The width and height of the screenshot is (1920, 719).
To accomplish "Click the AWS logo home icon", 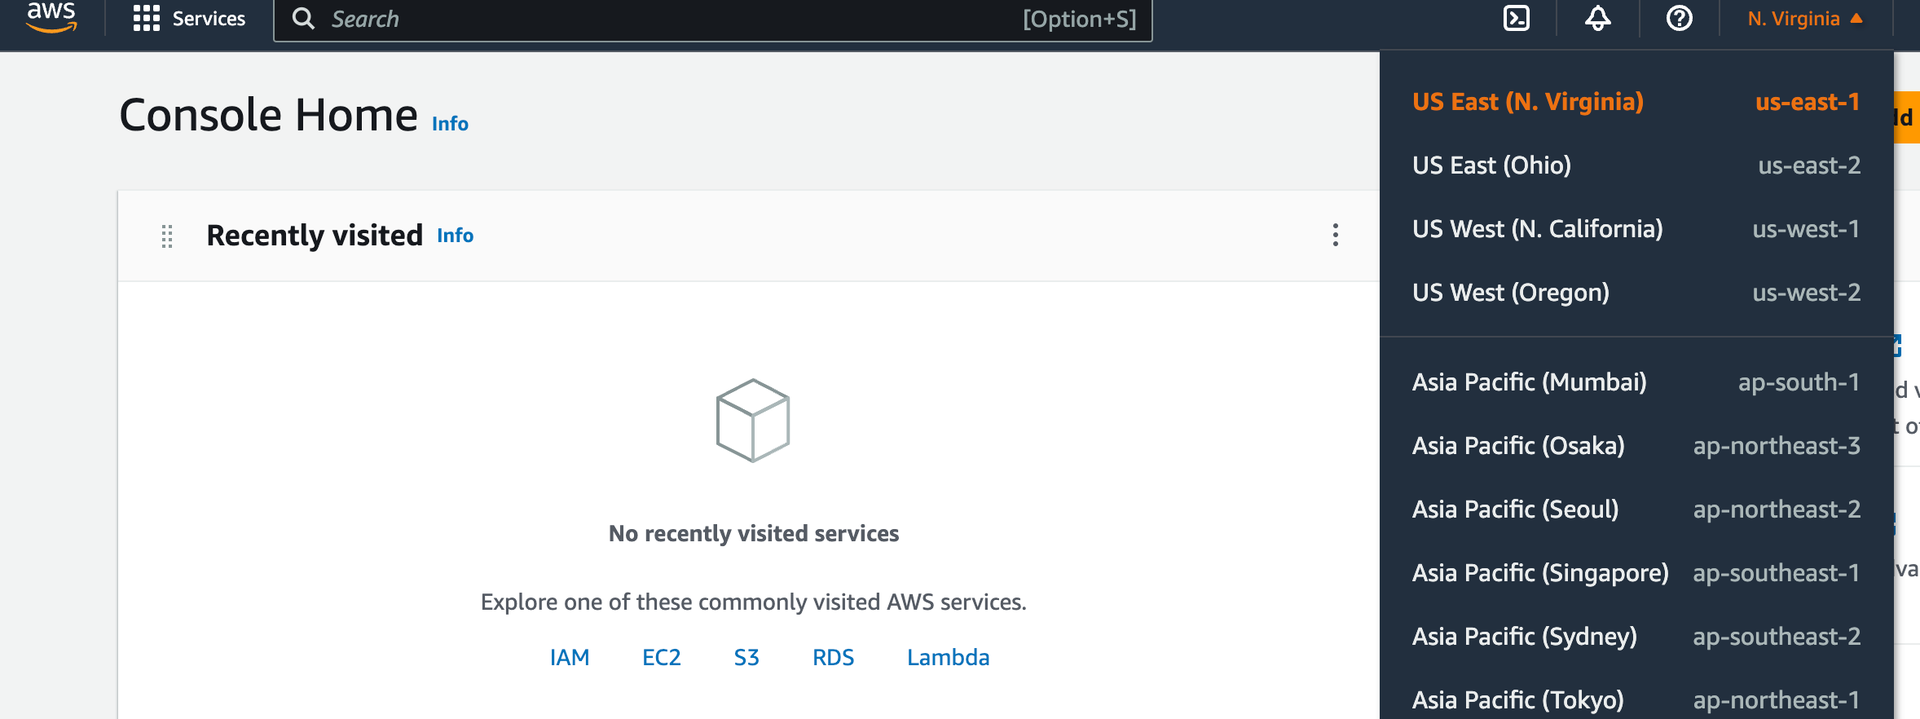I will [51, 17].
